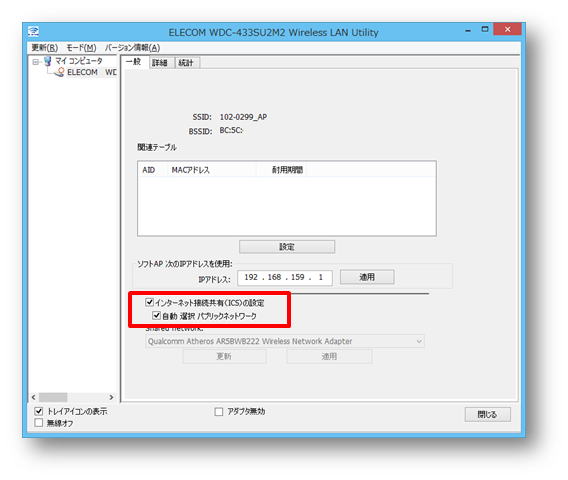Click the 設定 button below the table
Screen dimensions: 568x480
[x=287, y=247]
